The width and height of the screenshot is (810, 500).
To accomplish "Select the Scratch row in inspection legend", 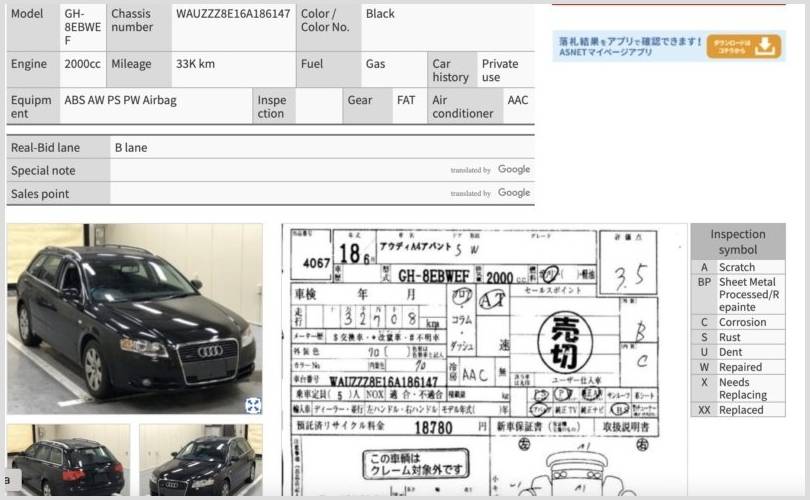I will (737, 268).
